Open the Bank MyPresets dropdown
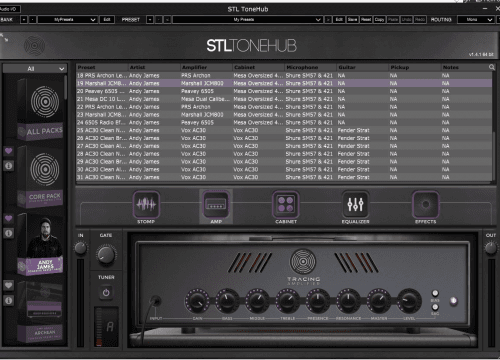This screenshot has width=500, height=360. (68, 20)
